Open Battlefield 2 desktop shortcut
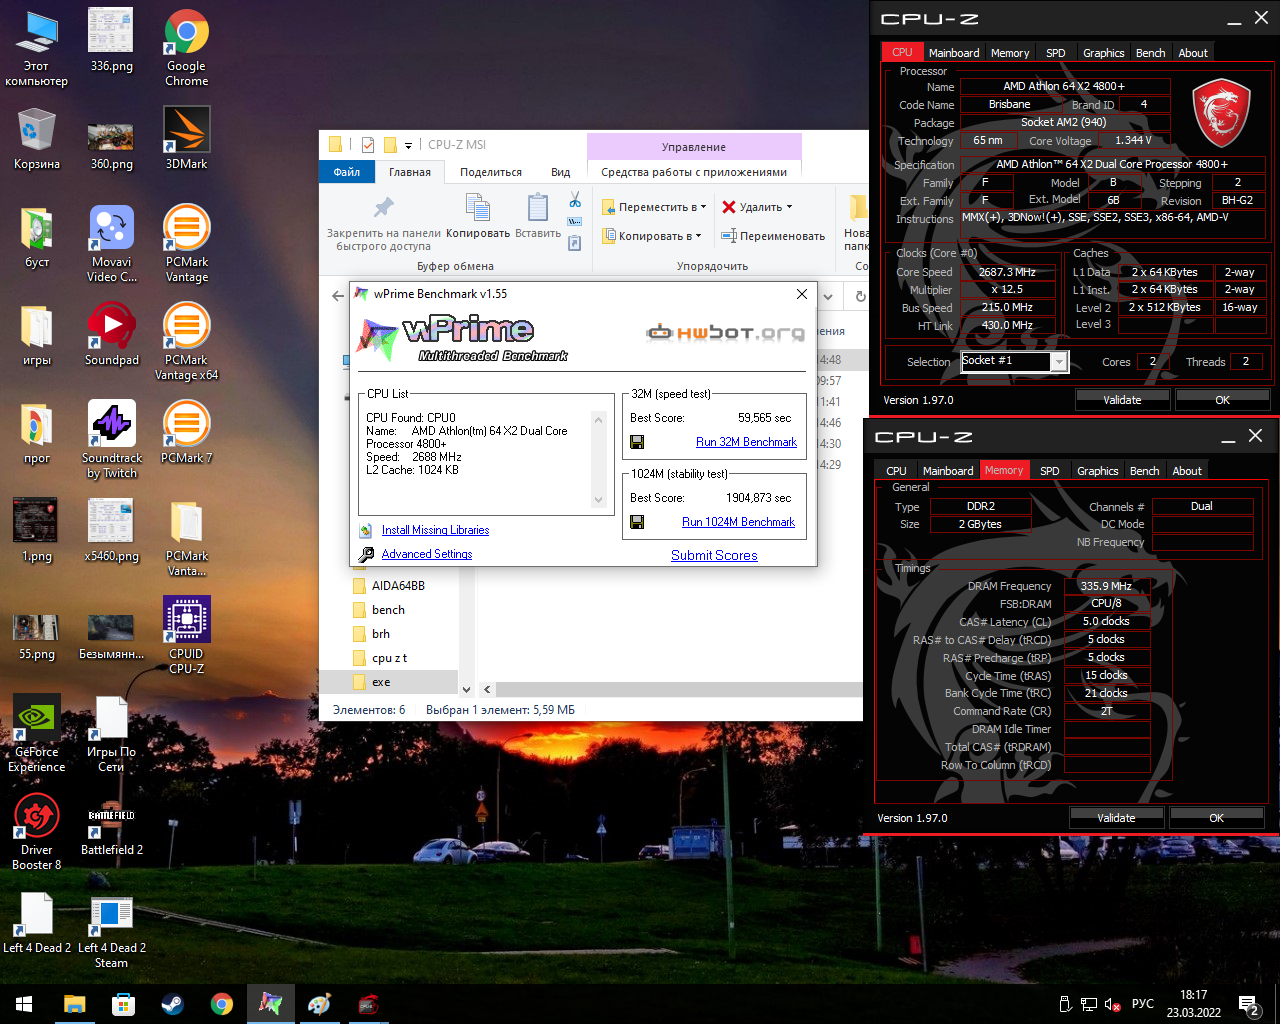The image size is (1280, 1024). [111, 824]
